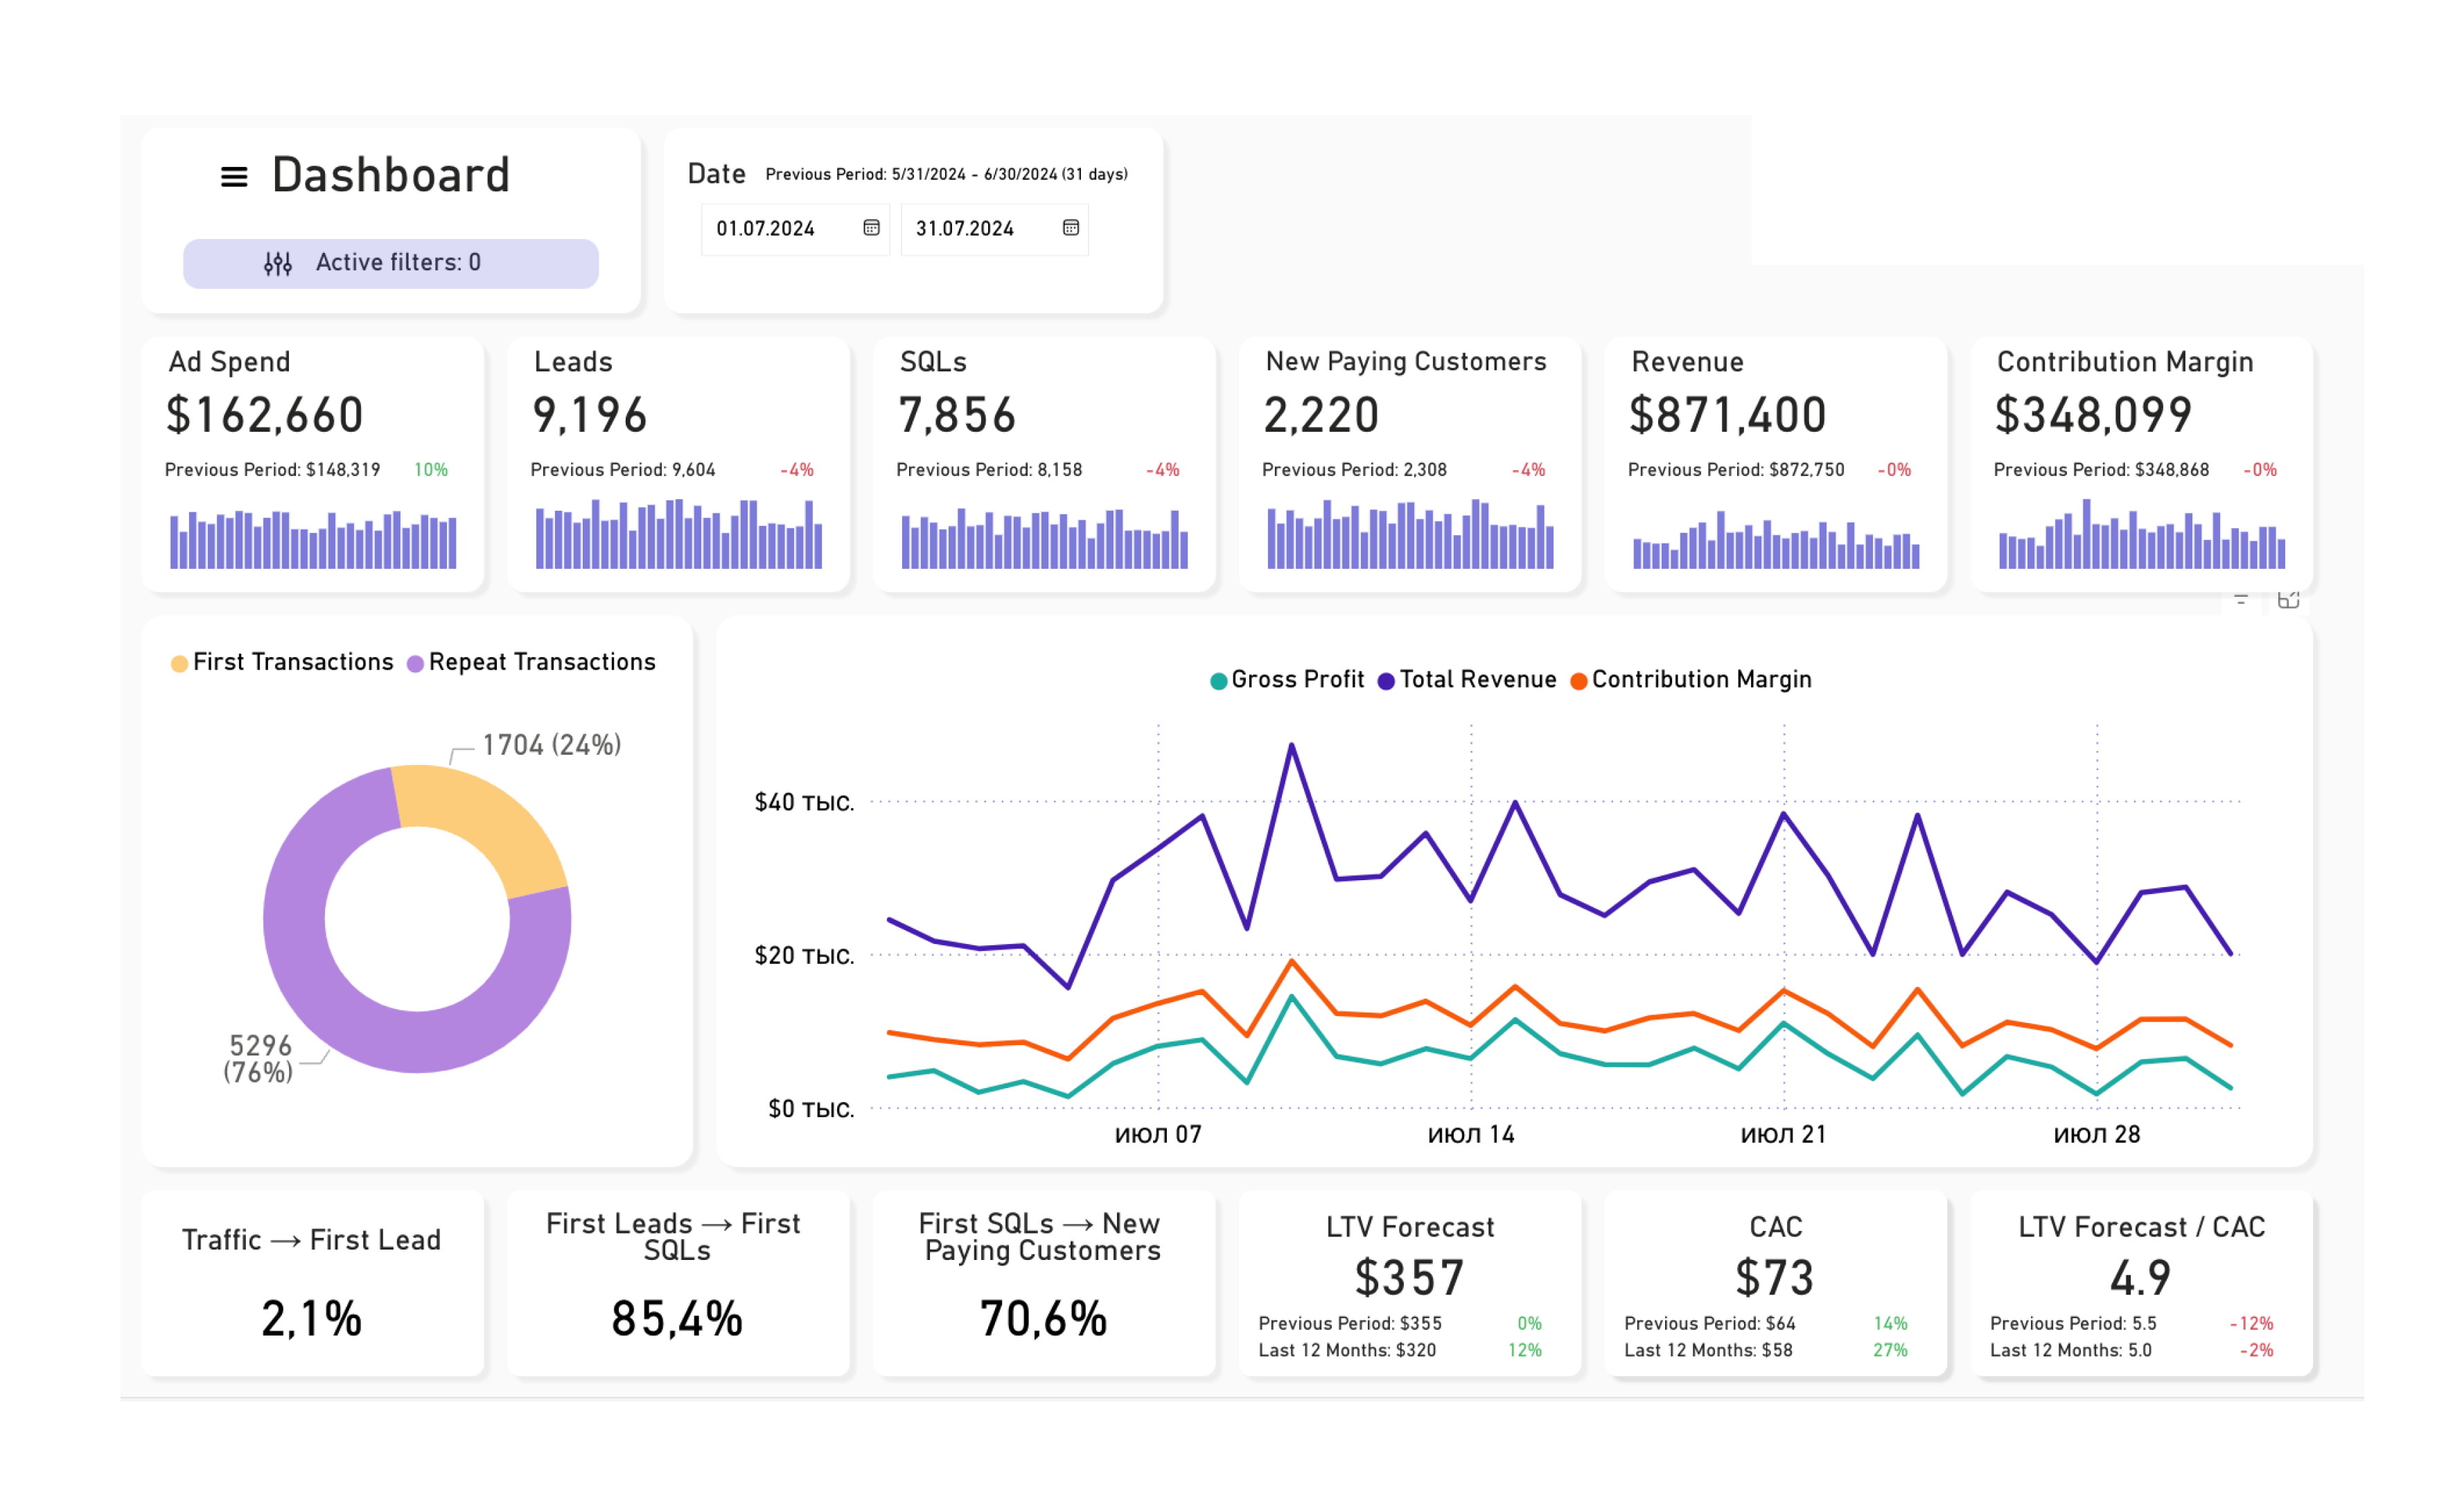Click the Contribution Margin card sparkline
Viewport: 2464px width, 1497px height.
point(2142,534)
